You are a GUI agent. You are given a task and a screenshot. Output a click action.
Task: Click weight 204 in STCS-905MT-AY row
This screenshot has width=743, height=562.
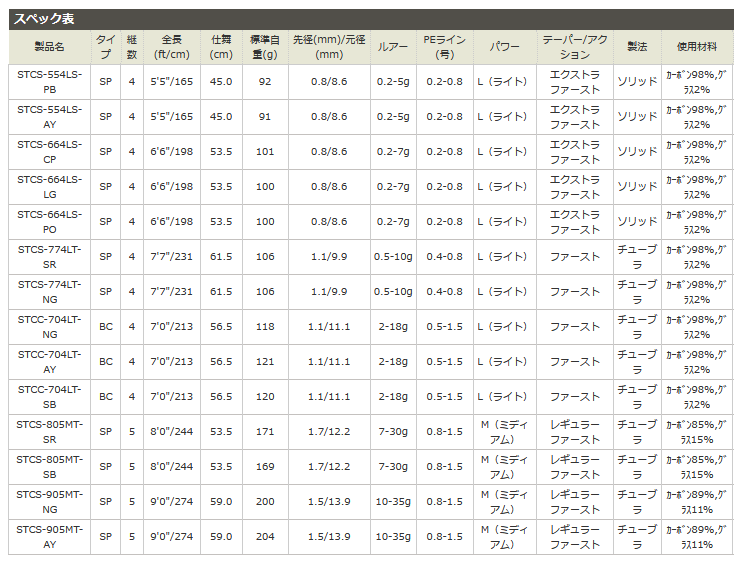coord(265,537)
